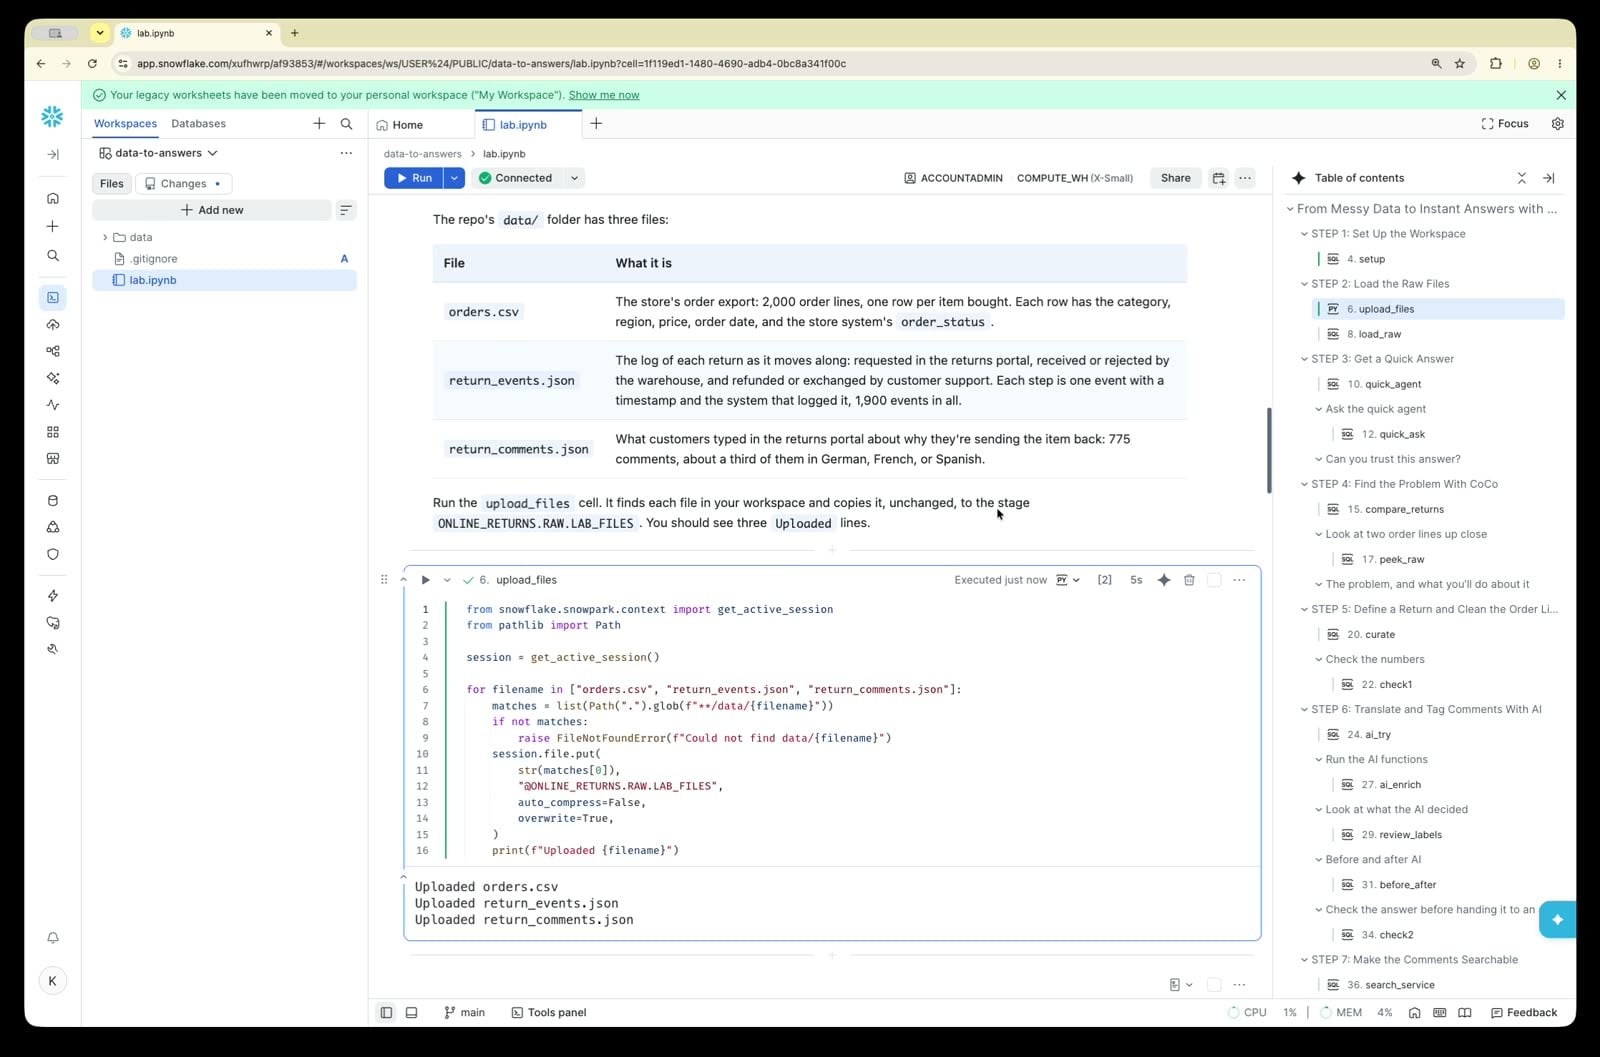Open the AI & ML sparkle icon in left rail
The width and height of the screenshot is (1600, 1057).
53,378
